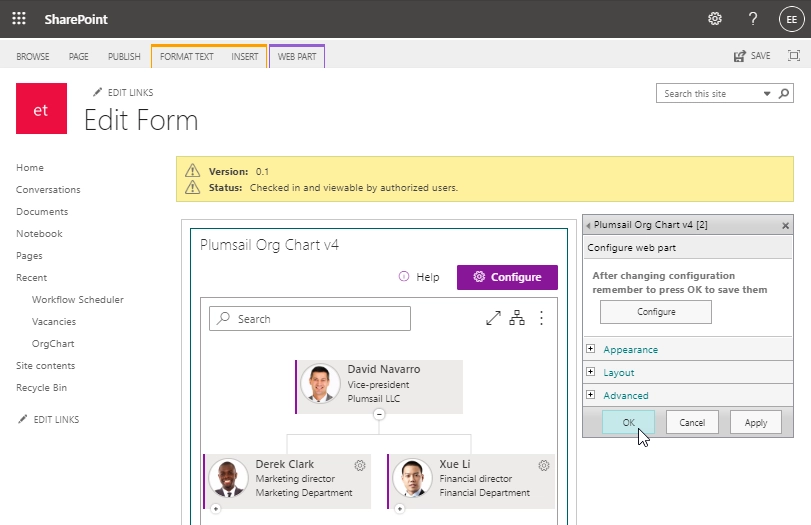This screenshot has width=811, height=525.
Task: Expand the Appearance section
Action: point(591,349)
